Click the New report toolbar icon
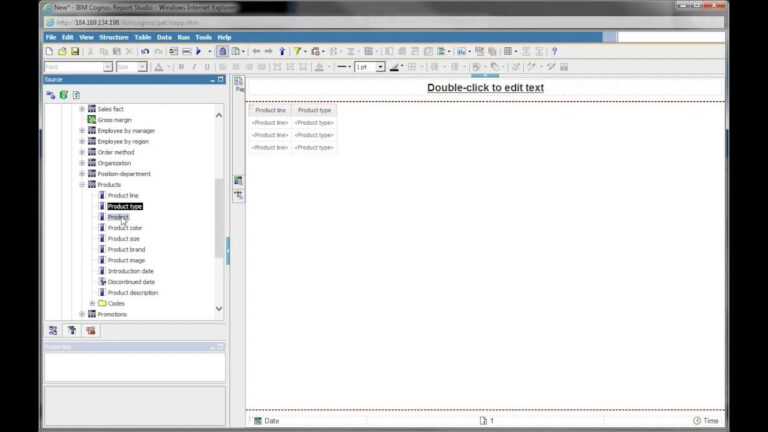 pos(49,51)
